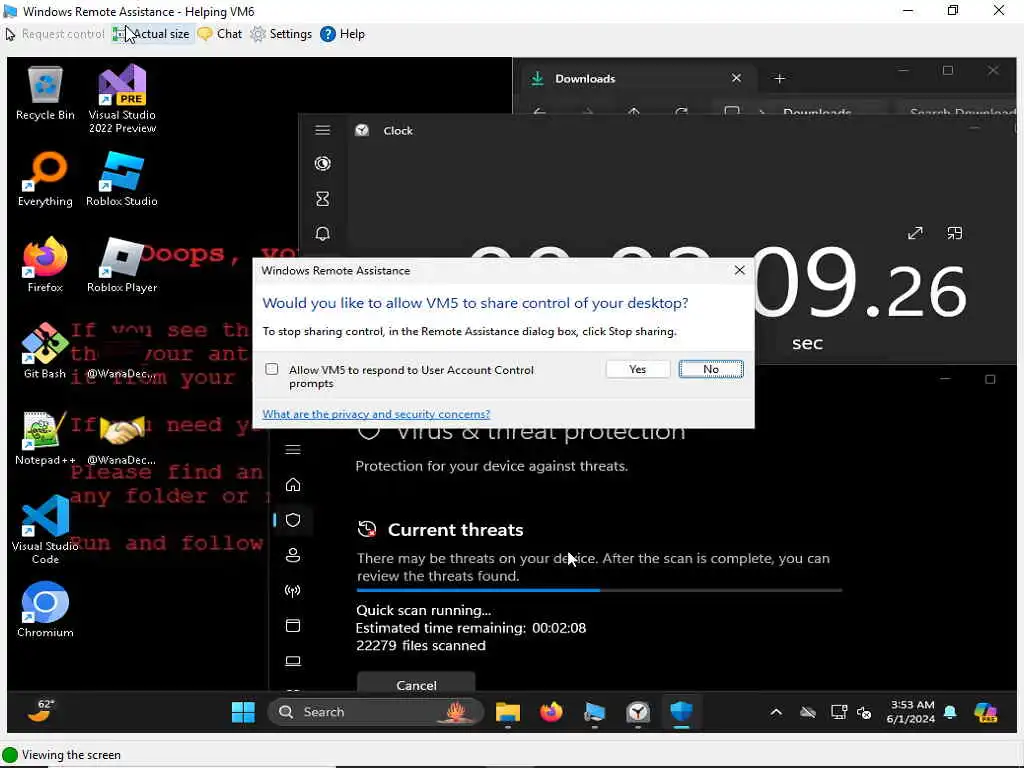Screen dimensions: 1024x768
Task: Select the Visual Studio Code desktop icon
Action: 45,530
